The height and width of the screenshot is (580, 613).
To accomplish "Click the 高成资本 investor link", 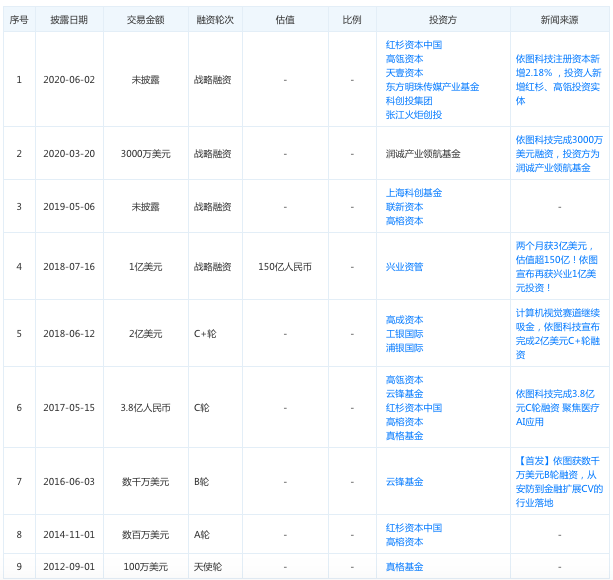I will pyautogui.click(x=404, y=320).
